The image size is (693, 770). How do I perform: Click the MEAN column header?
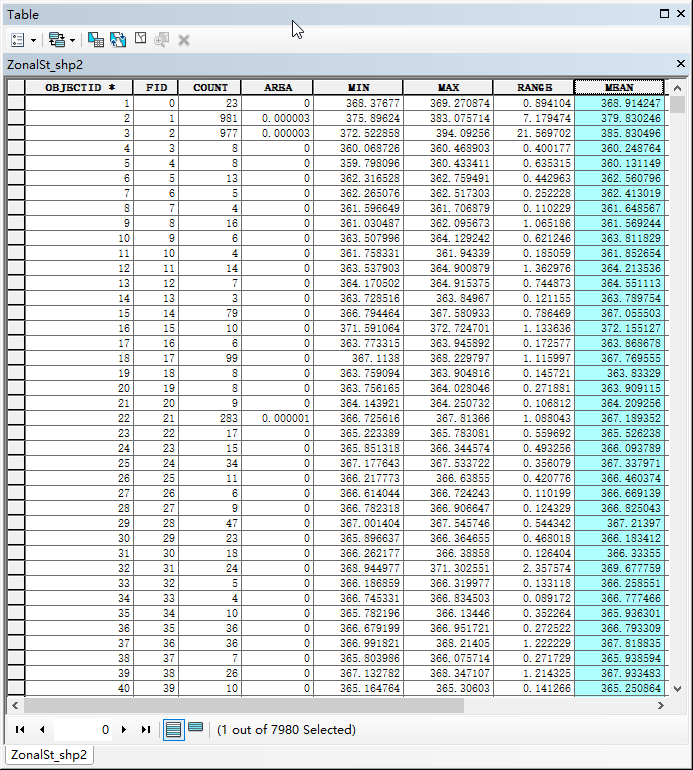[619, 87]
